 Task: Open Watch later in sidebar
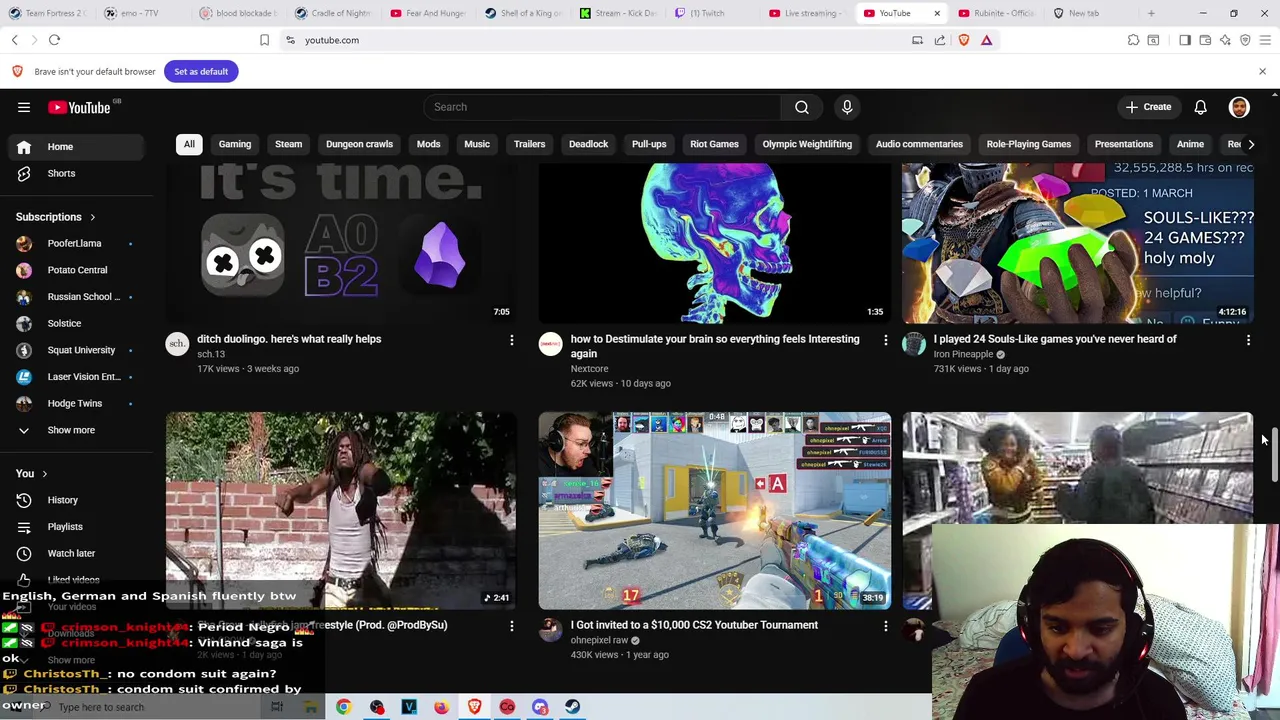[x=72, y=553]
